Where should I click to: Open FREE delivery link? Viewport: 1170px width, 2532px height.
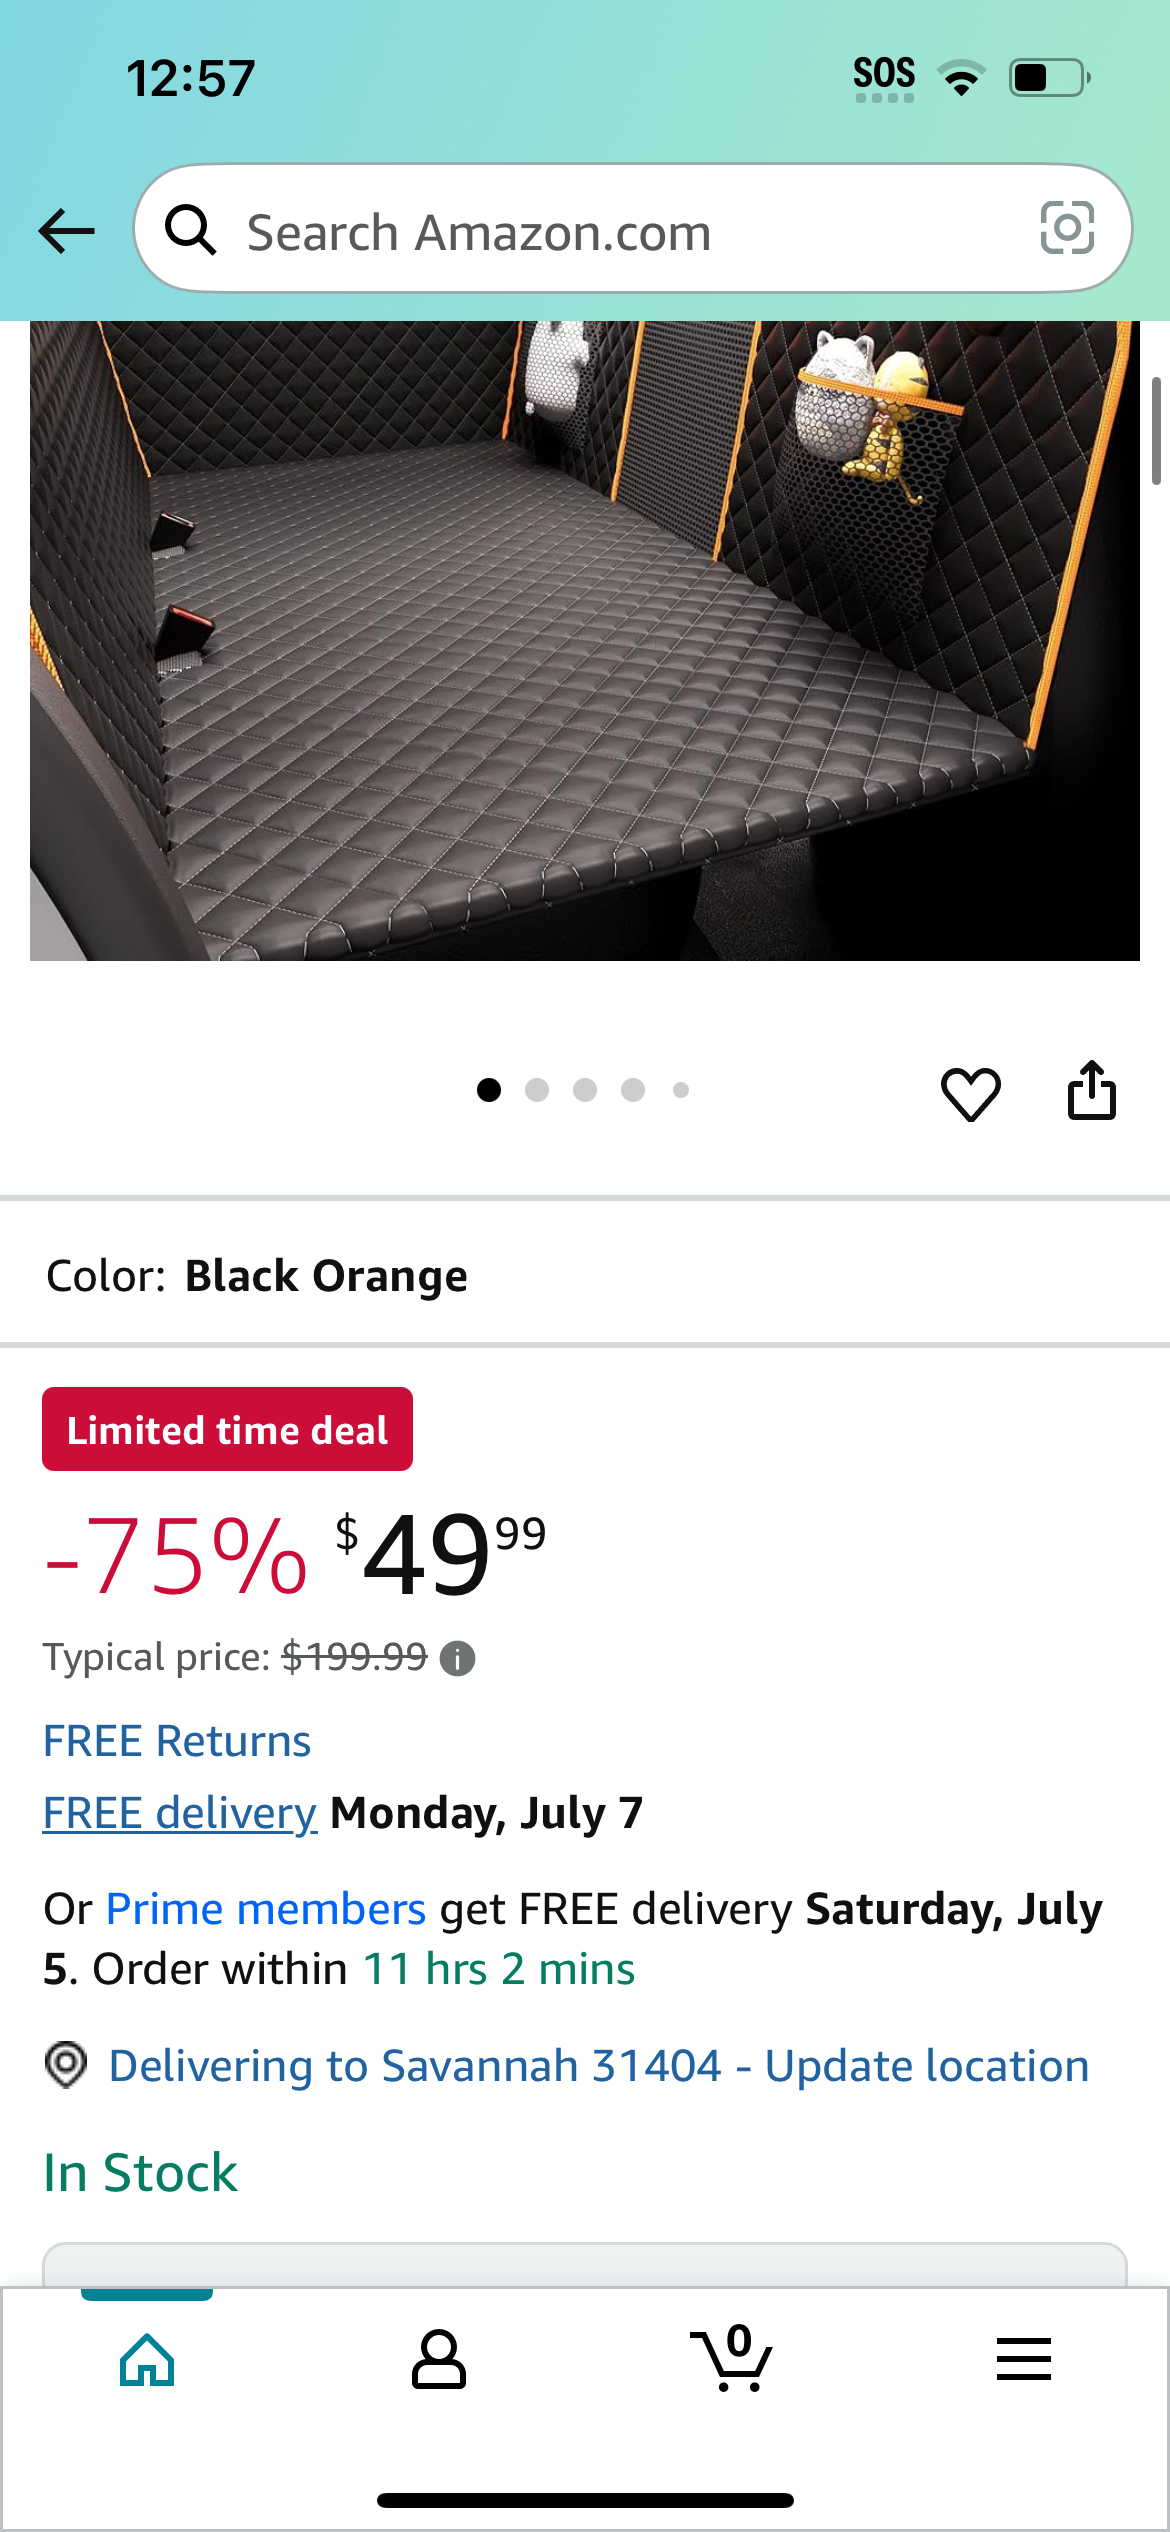tap(180, 1813)
